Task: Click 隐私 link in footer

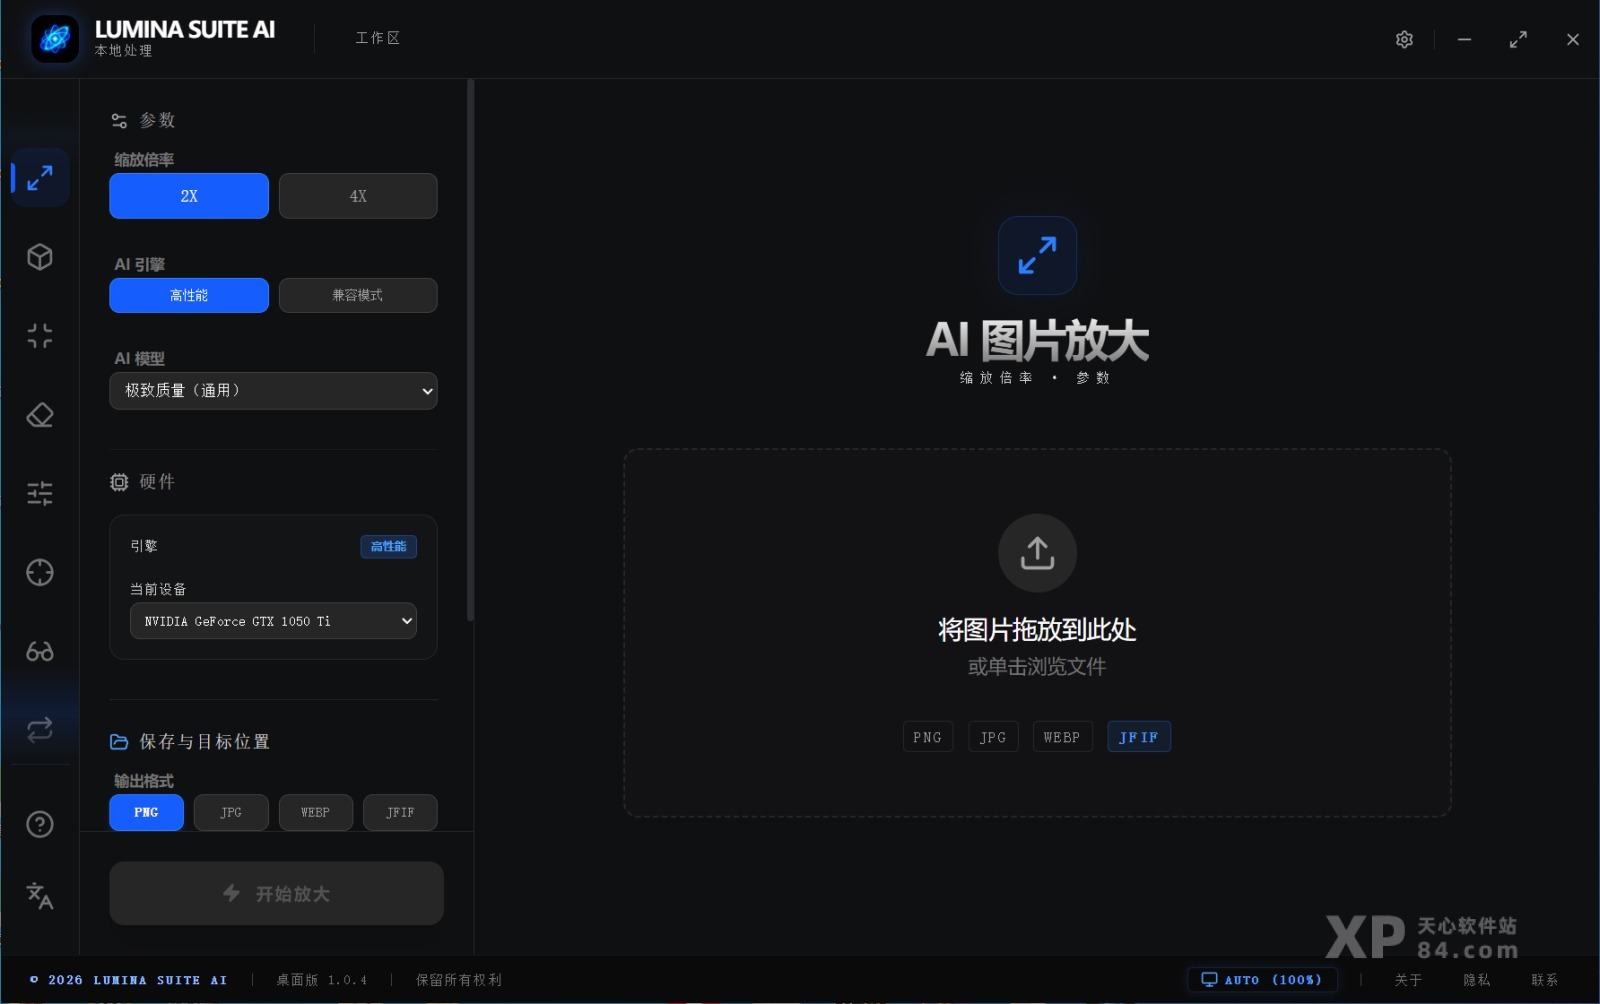Action: pos(1476,980)
